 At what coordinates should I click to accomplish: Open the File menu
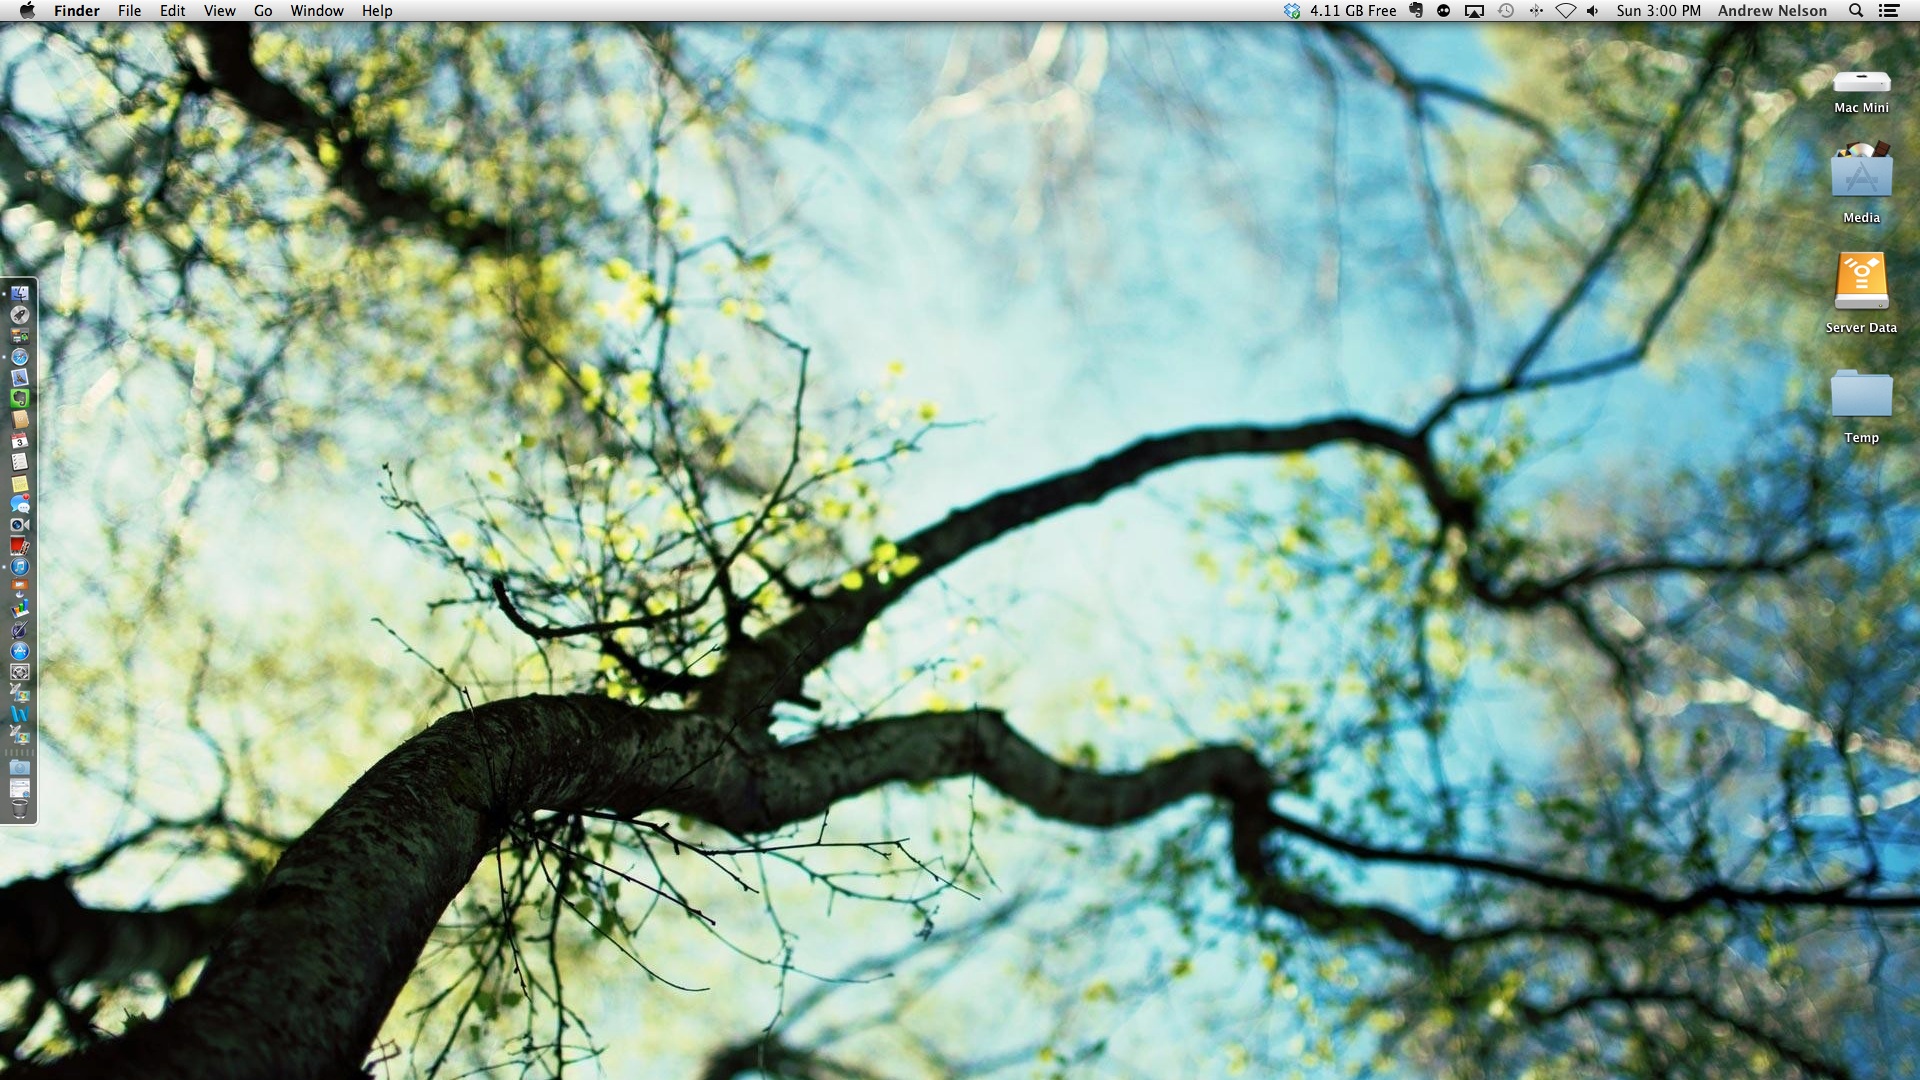click(x=130, y=10)
